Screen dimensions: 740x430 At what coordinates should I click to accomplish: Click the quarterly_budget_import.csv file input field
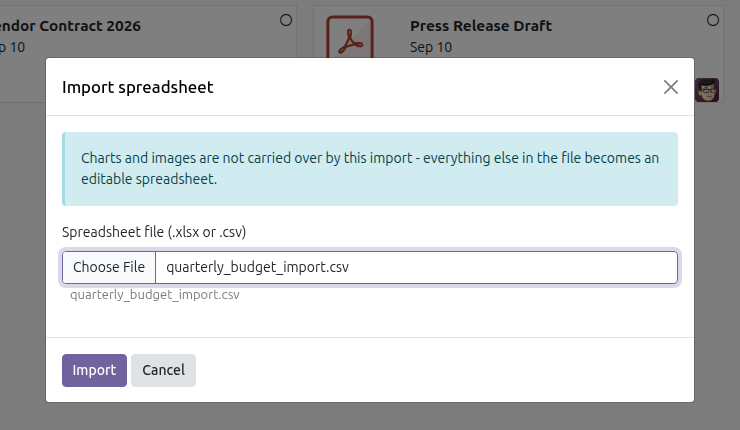pyautogui.click(x=370, y=268)
